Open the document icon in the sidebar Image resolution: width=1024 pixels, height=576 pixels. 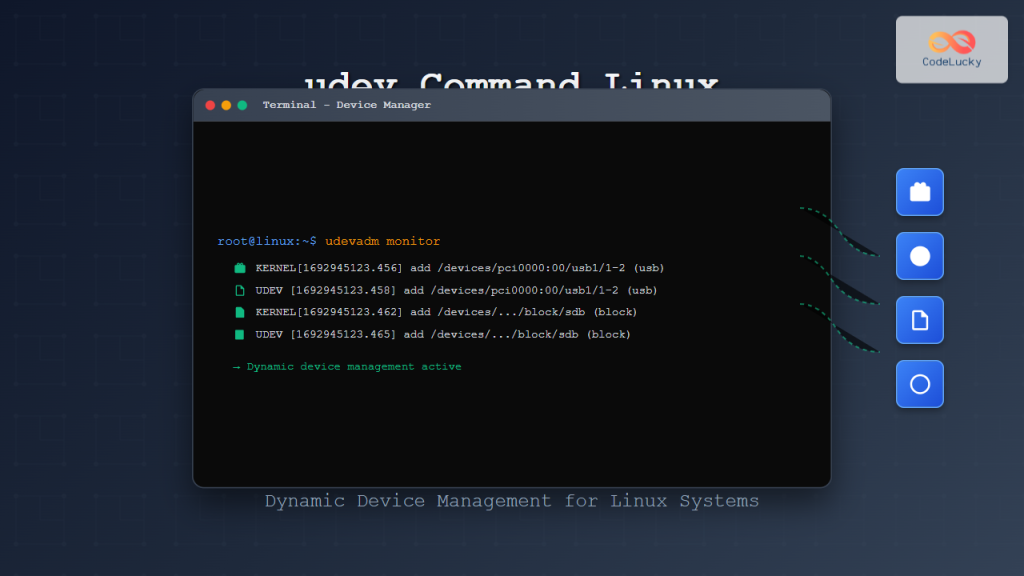coord(919,320)
